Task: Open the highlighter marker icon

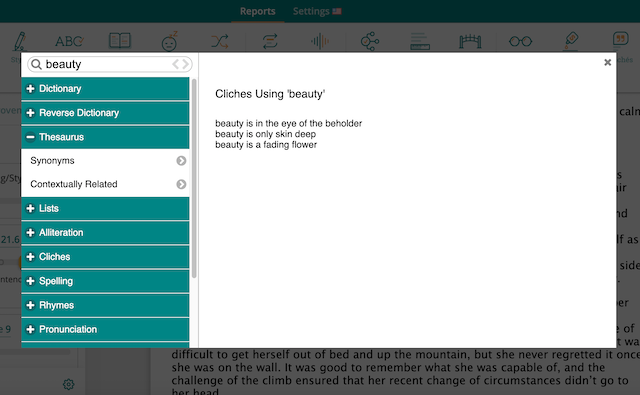Action: 571,41
